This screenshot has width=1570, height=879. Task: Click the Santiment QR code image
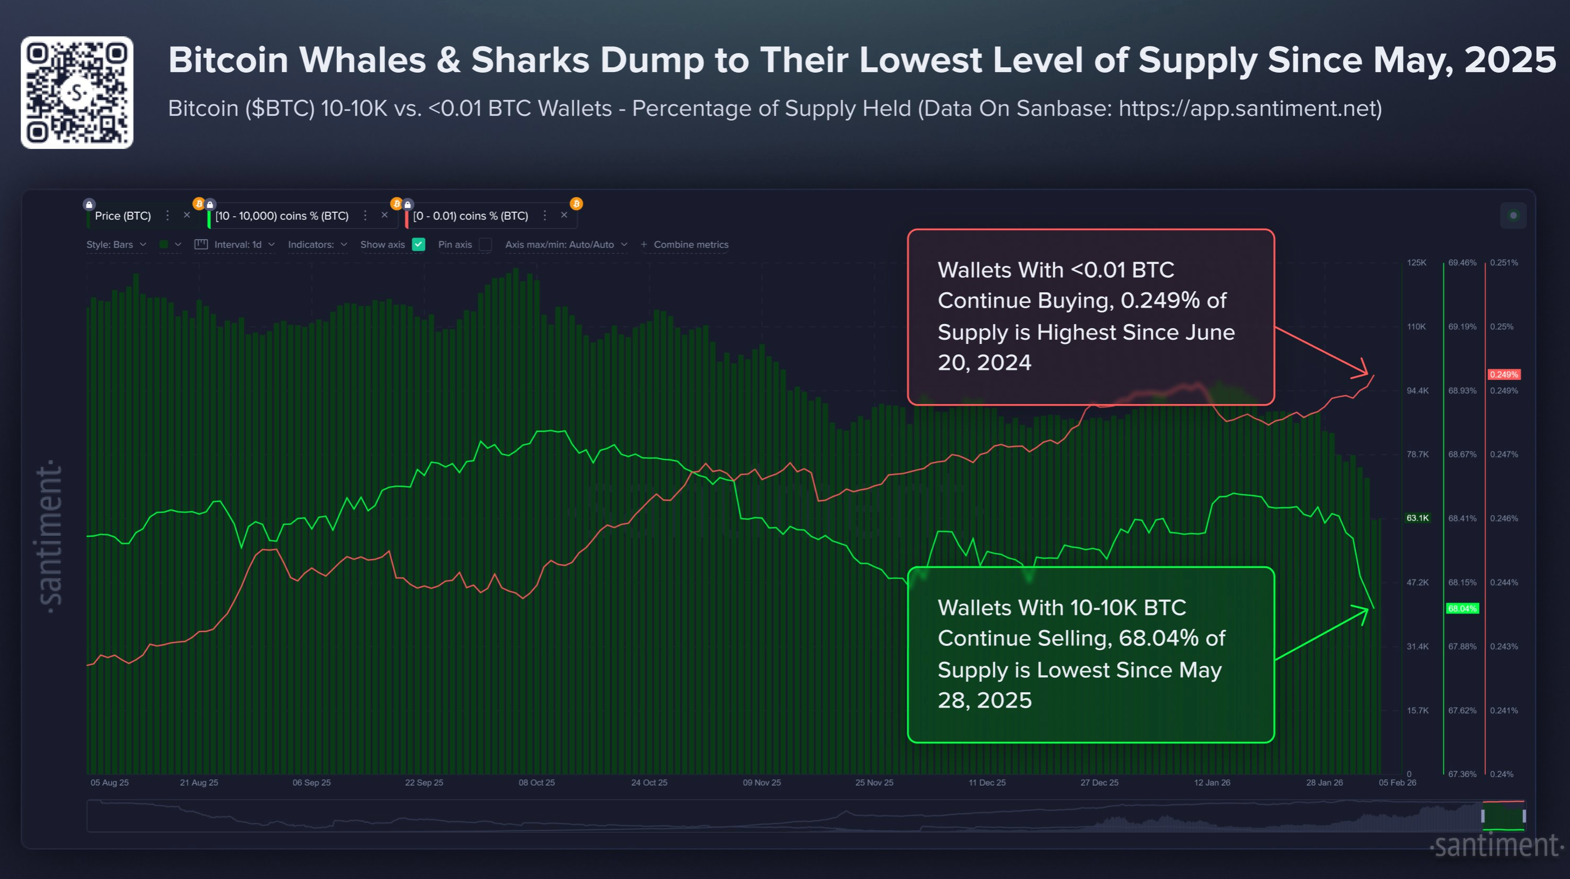77,91
